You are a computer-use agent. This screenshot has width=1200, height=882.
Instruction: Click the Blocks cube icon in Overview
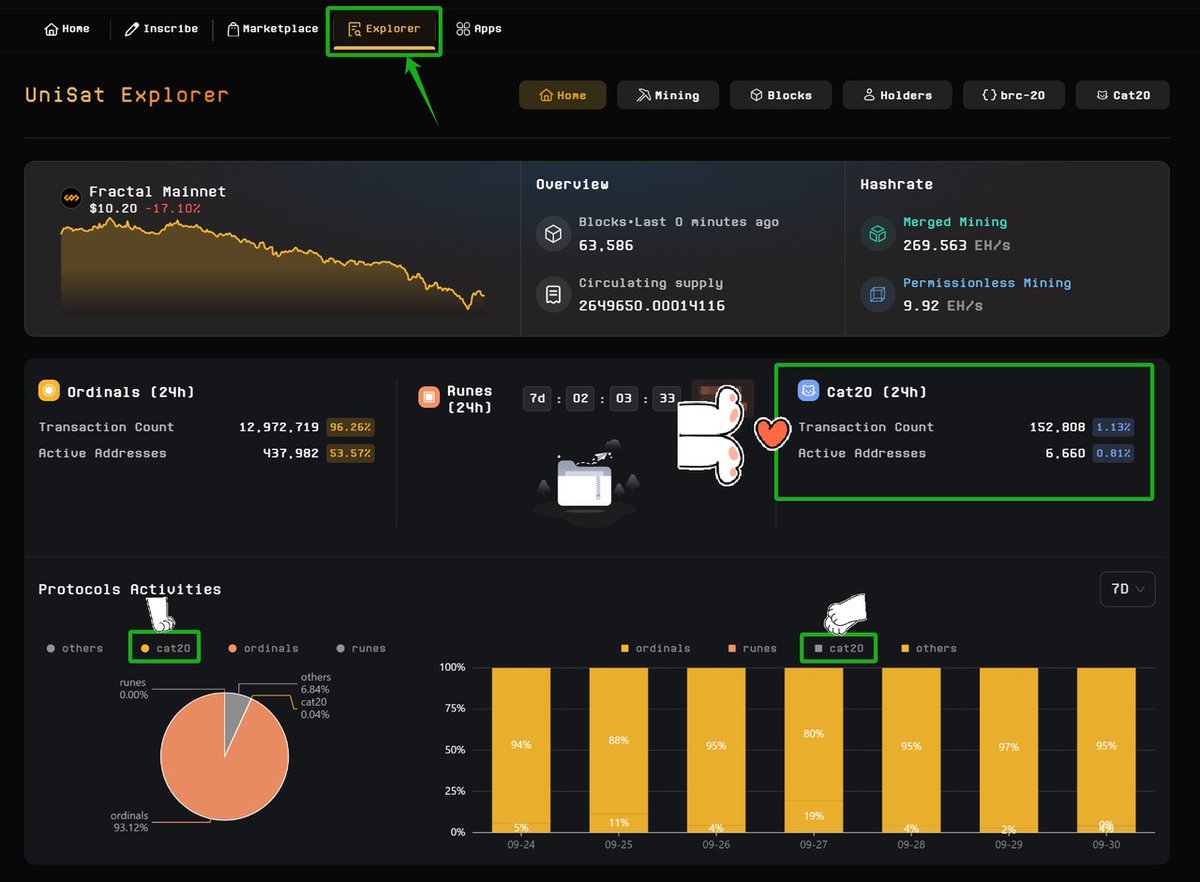(x=553, y=235)
